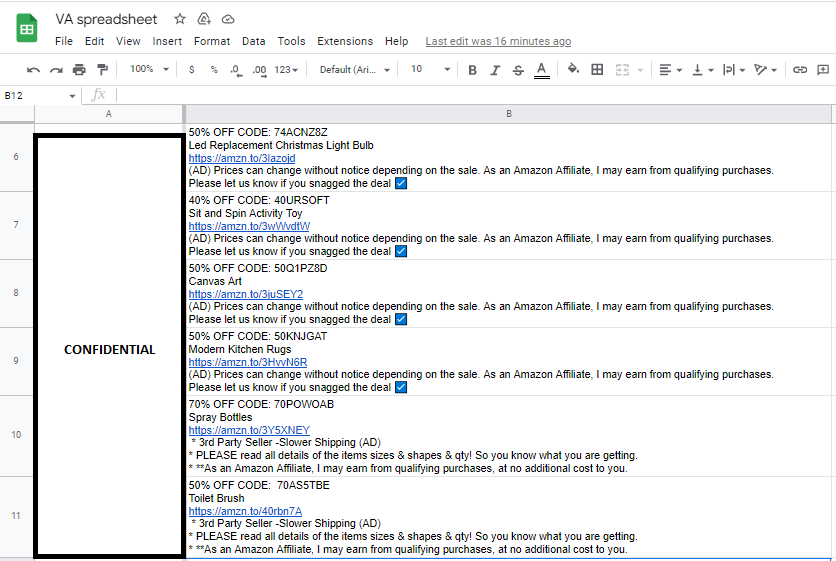This screenshot has height=561, width=836.
Task: Open the text color picker
Action: 542,70
